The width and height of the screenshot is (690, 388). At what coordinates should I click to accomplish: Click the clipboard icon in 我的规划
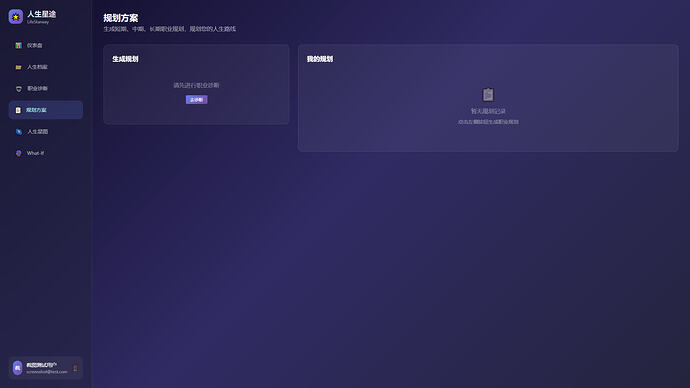click(488, 95)
